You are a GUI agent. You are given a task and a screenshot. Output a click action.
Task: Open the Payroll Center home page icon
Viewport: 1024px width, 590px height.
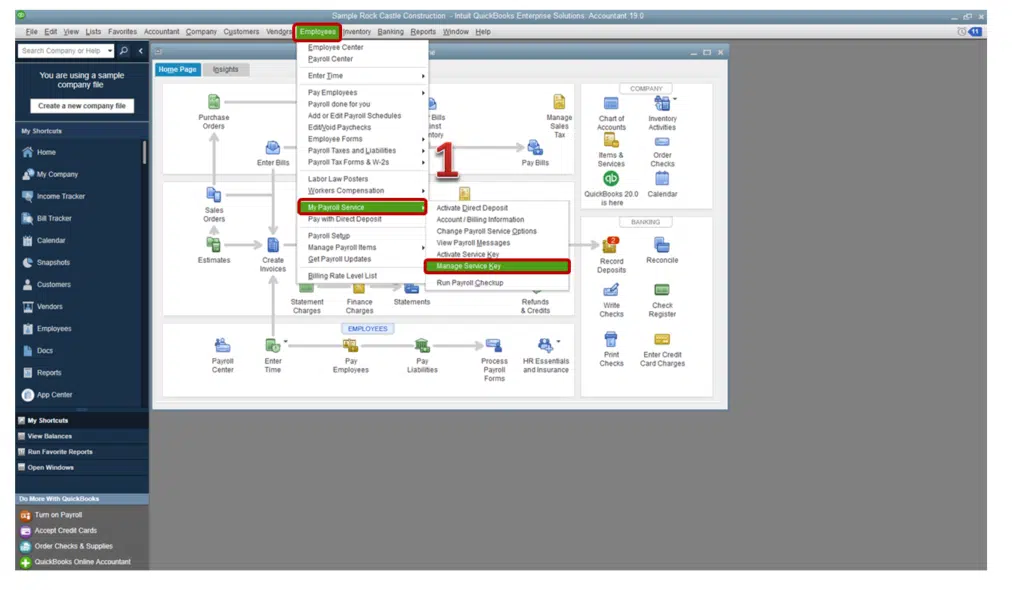tap(222, 345)
